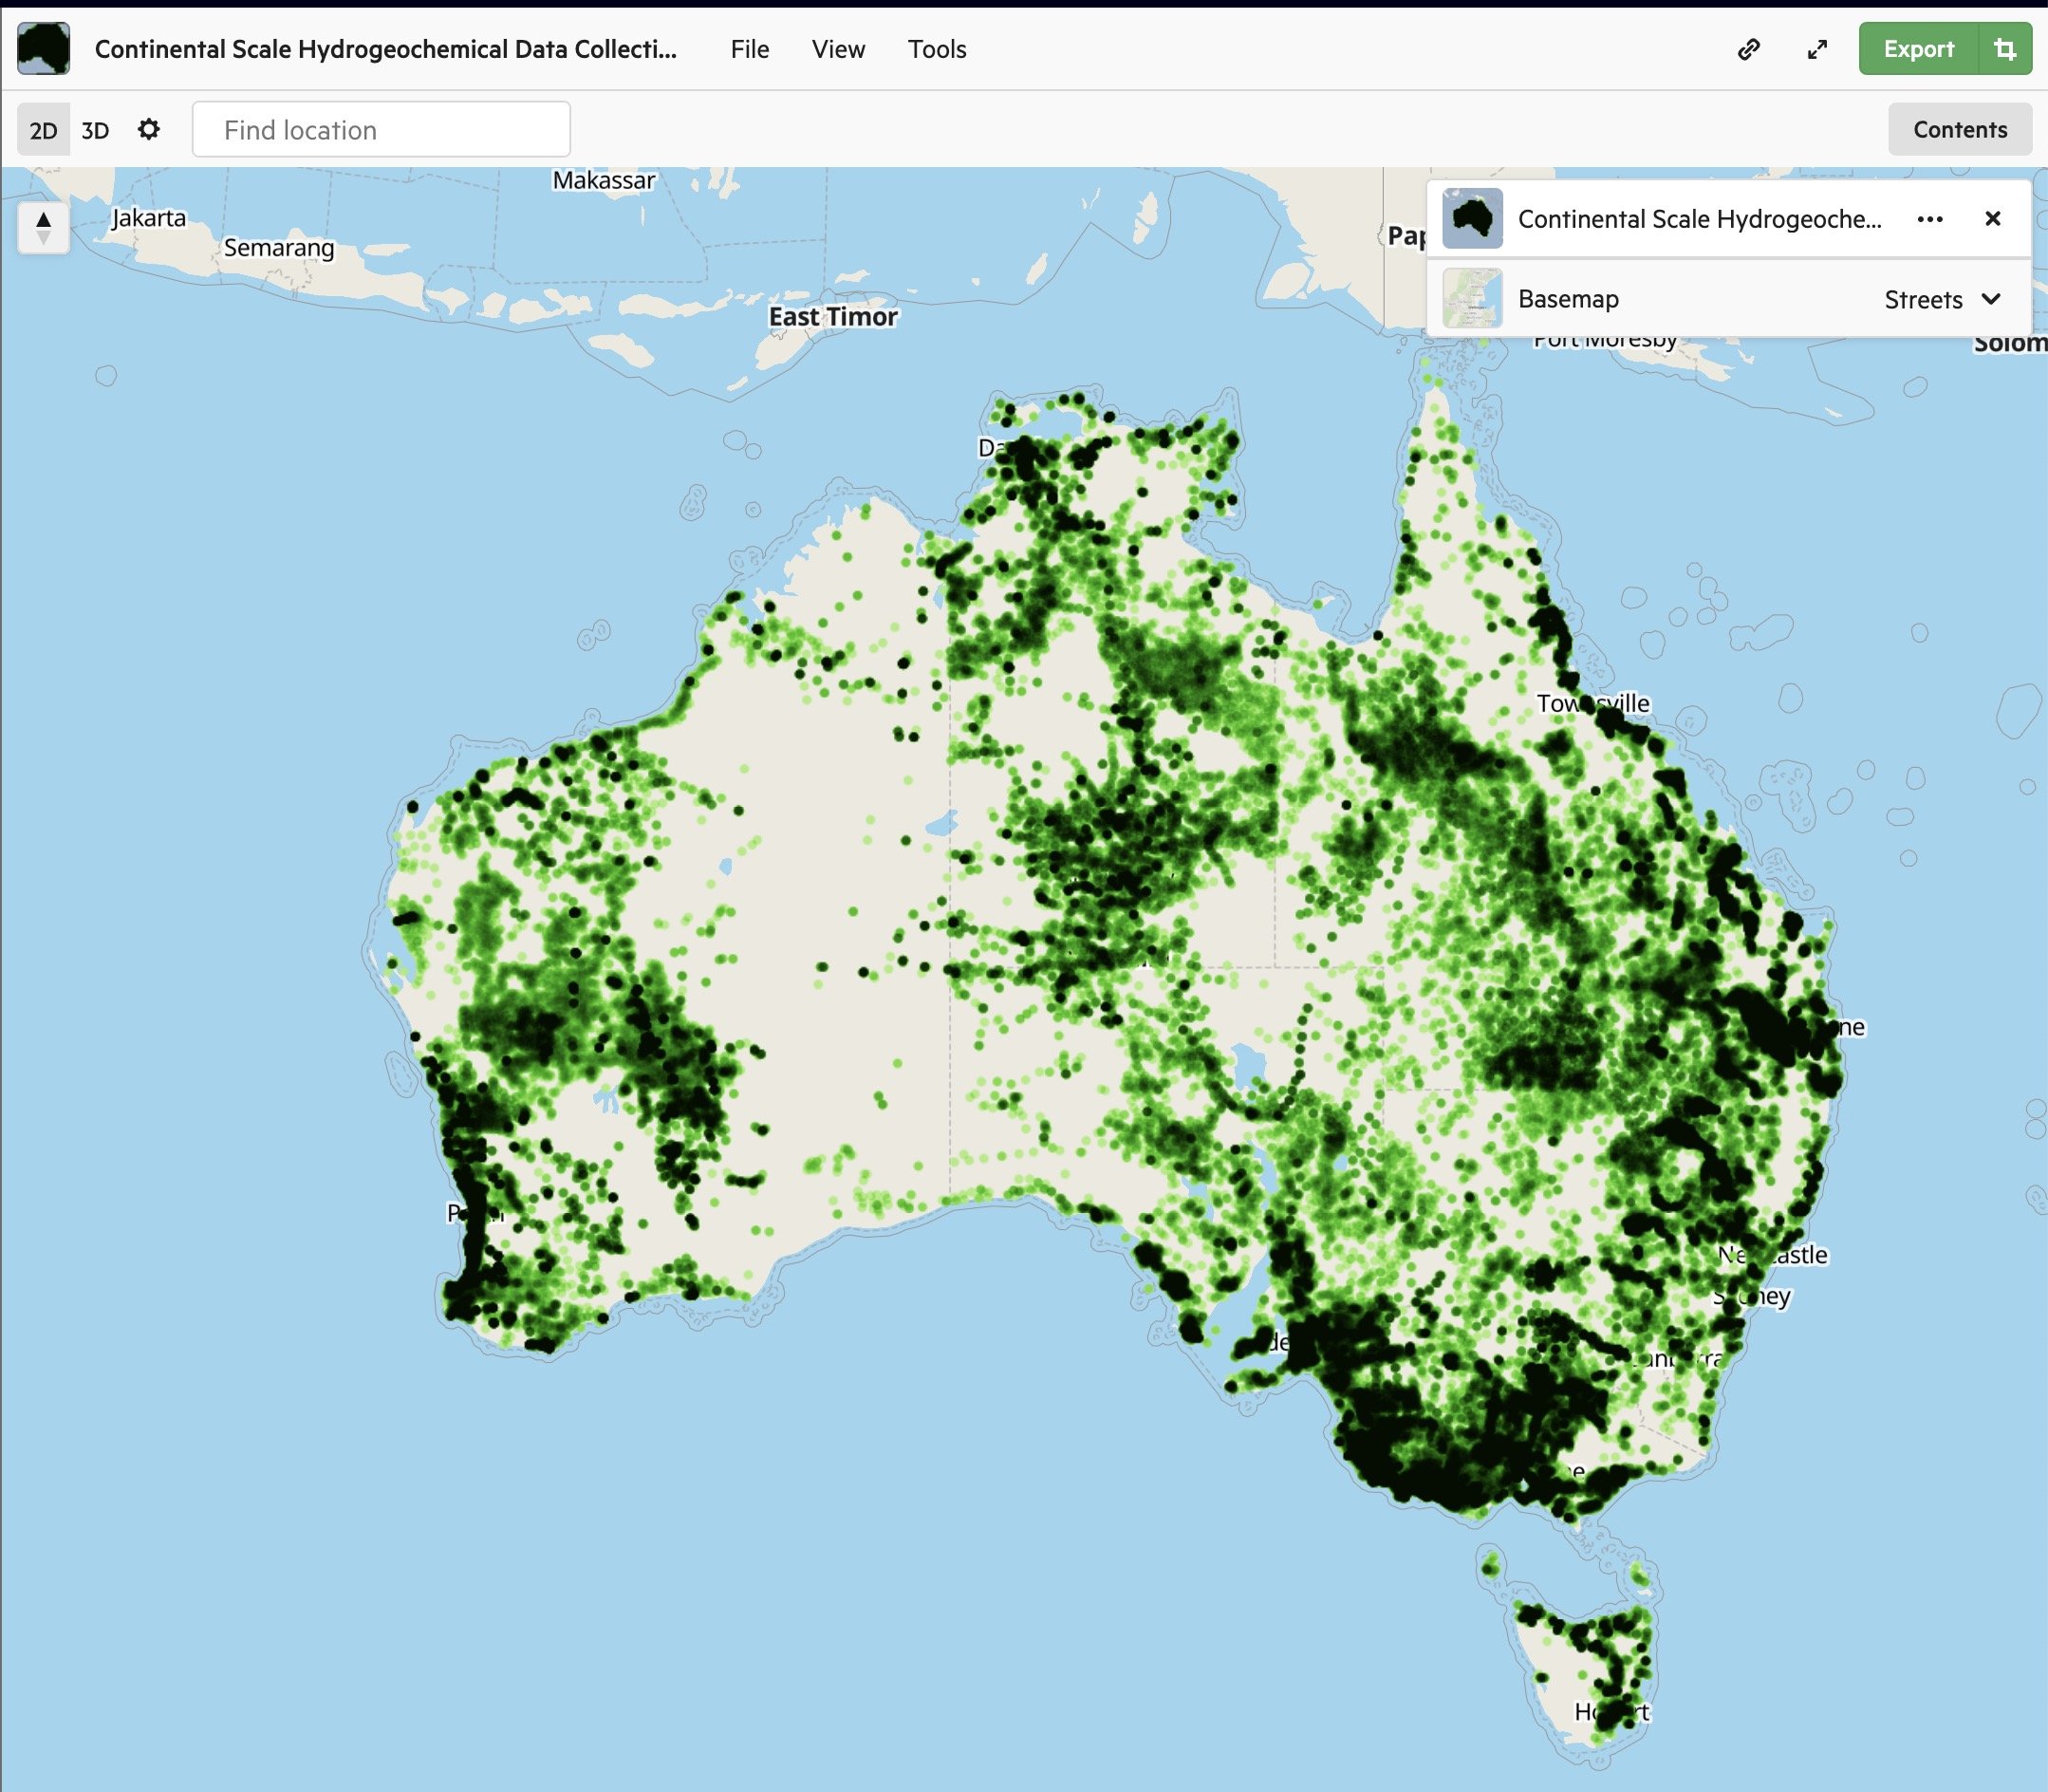Expand the Streets basemap dropdown
Viewport: 2048px width, 1792px height.
pos(1942,299)
